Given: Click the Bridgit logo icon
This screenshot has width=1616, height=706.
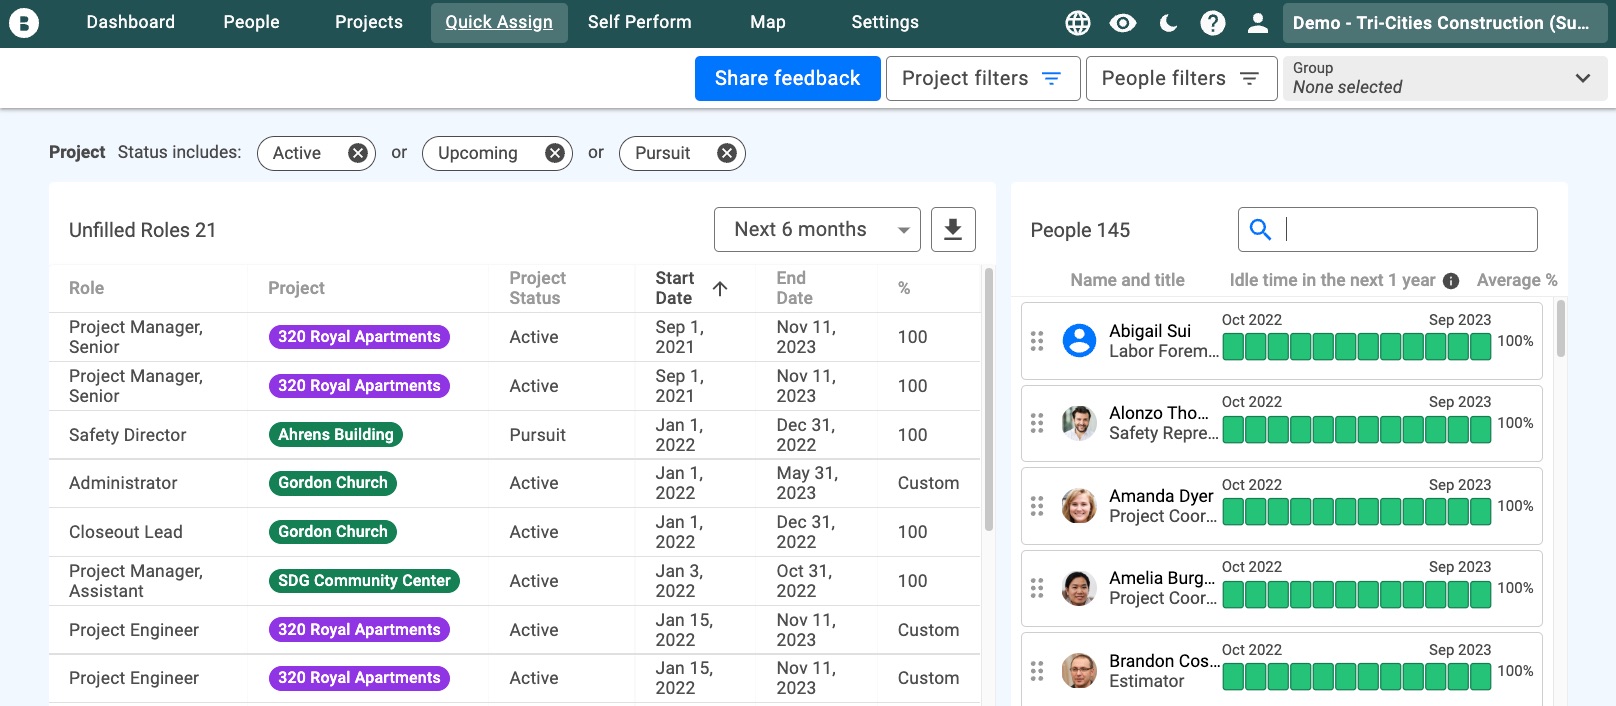Looking at the screenshot, I should [x=23, y=22].
